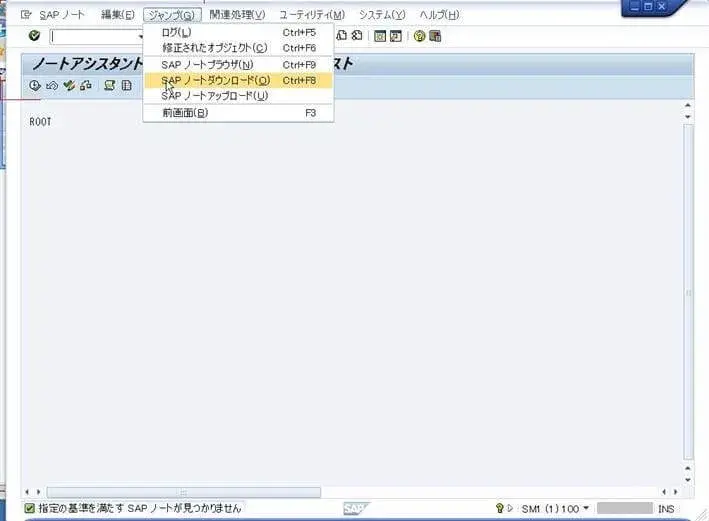The height and width of the screenshot is (521, 709).
Task: Select SAP ノートダウンロード(O) entry
Action: 238,81
